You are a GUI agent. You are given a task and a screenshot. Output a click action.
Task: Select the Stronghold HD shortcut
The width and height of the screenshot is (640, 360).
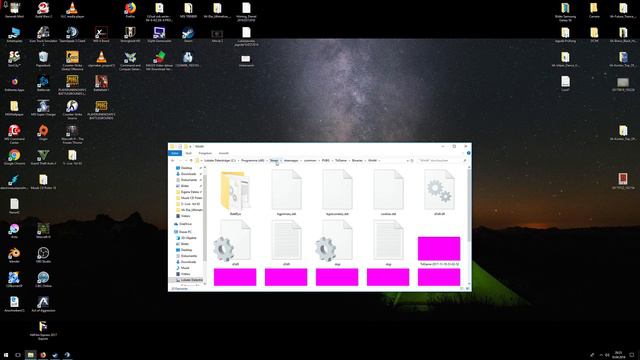(130, 34)
